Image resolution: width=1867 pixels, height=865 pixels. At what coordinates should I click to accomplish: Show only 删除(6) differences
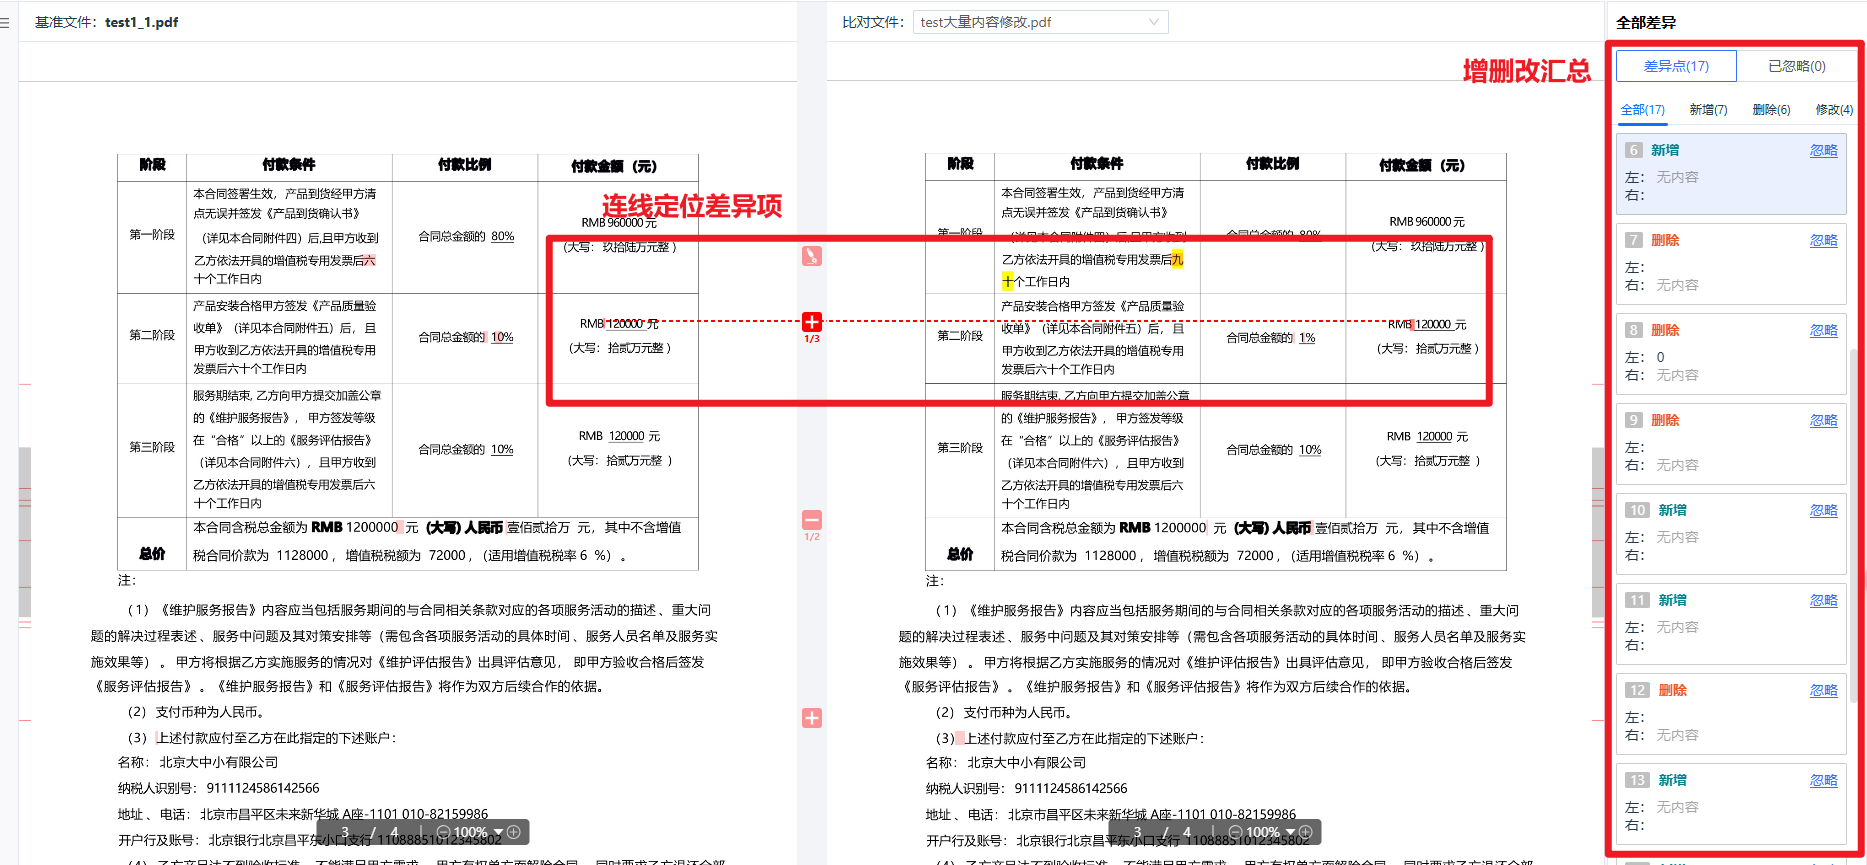1771,110
